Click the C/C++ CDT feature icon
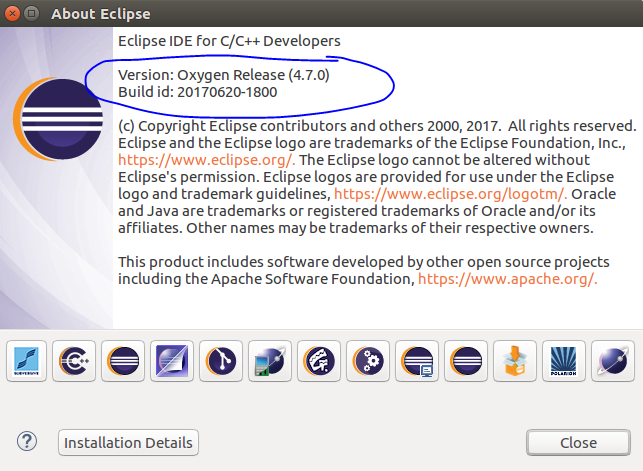643x471 pixels. click(74, 361)
